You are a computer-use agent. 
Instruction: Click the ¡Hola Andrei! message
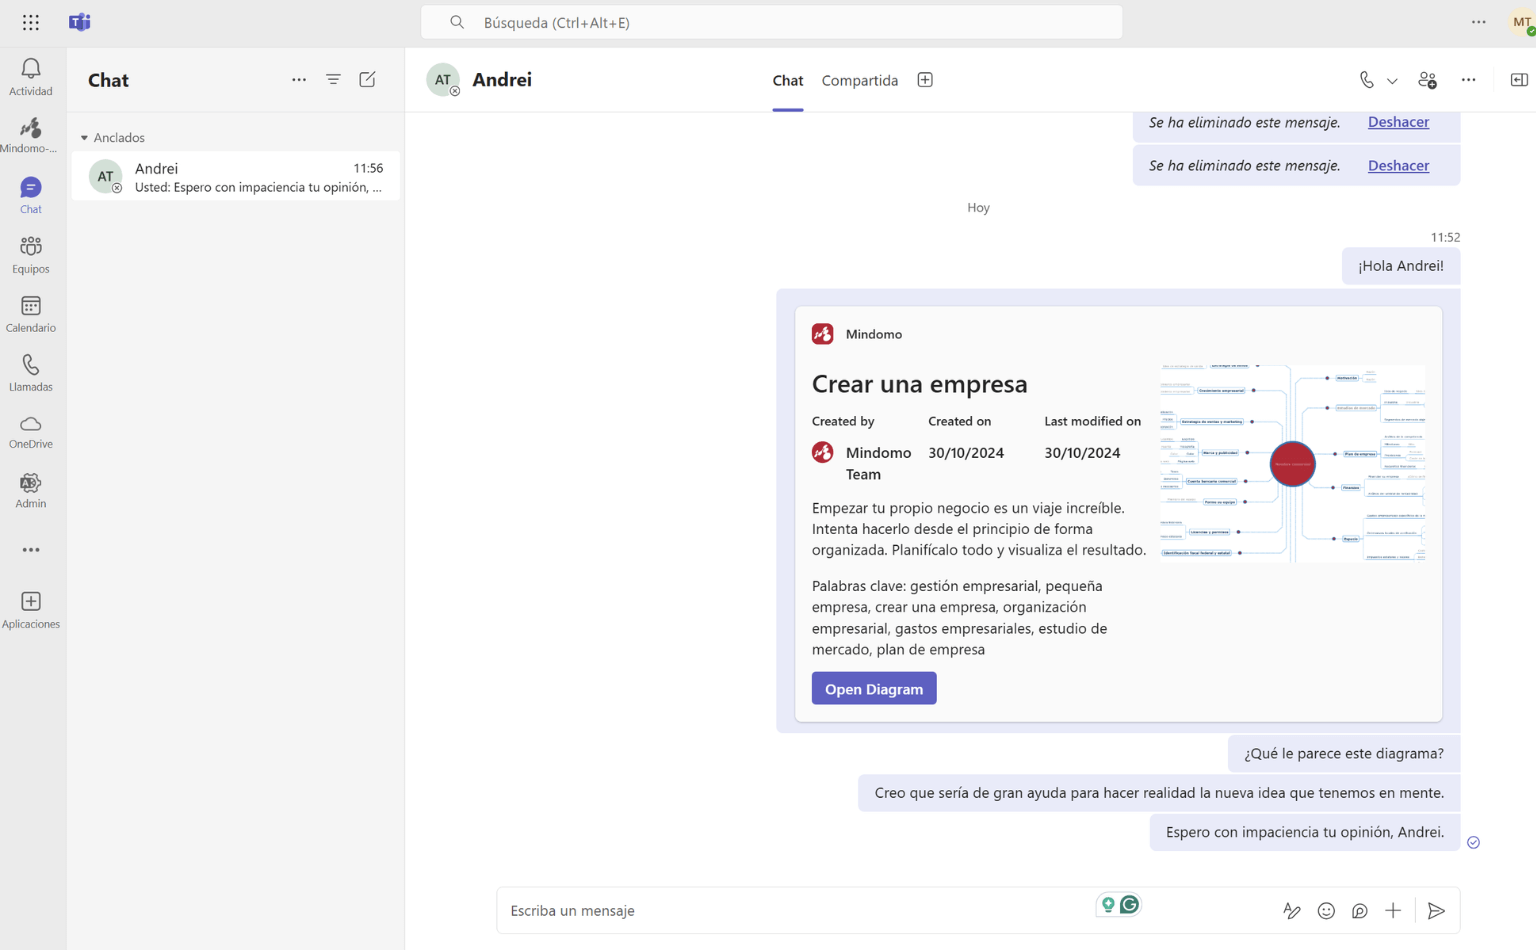pos(1400,266)
